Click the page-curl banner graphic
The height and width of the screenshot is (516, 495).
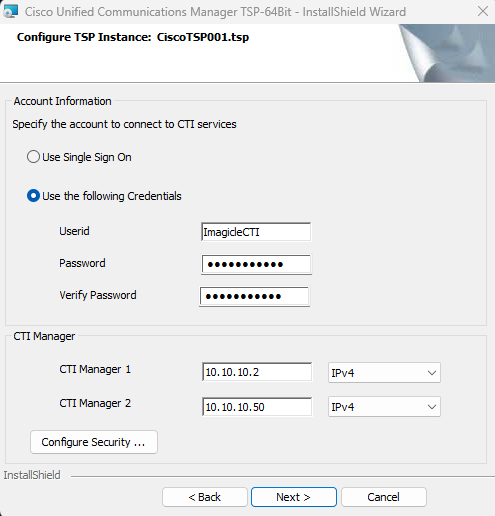coord(447,53)
